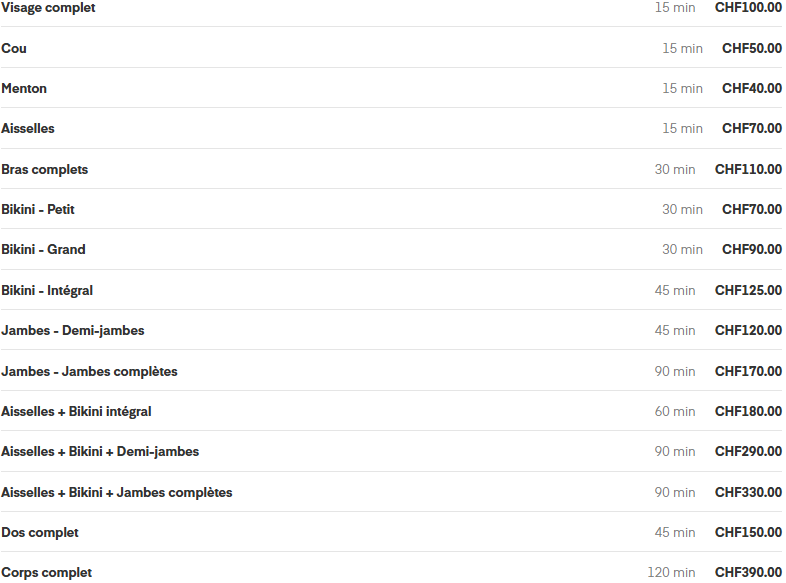
Task: Click the 60 min duration label
Action: pyautogui.click(x=675, y=412)
